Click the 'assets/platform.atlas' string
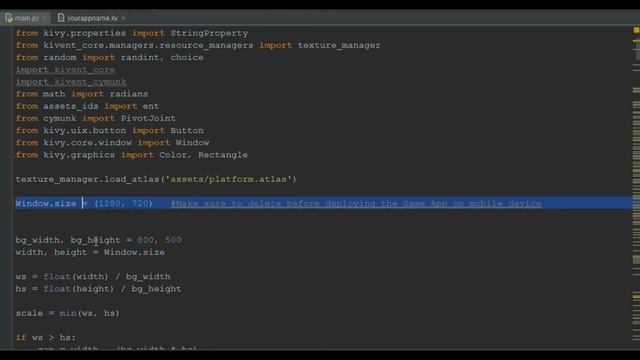This screenshot has height=360, width=640. [228, 179]
